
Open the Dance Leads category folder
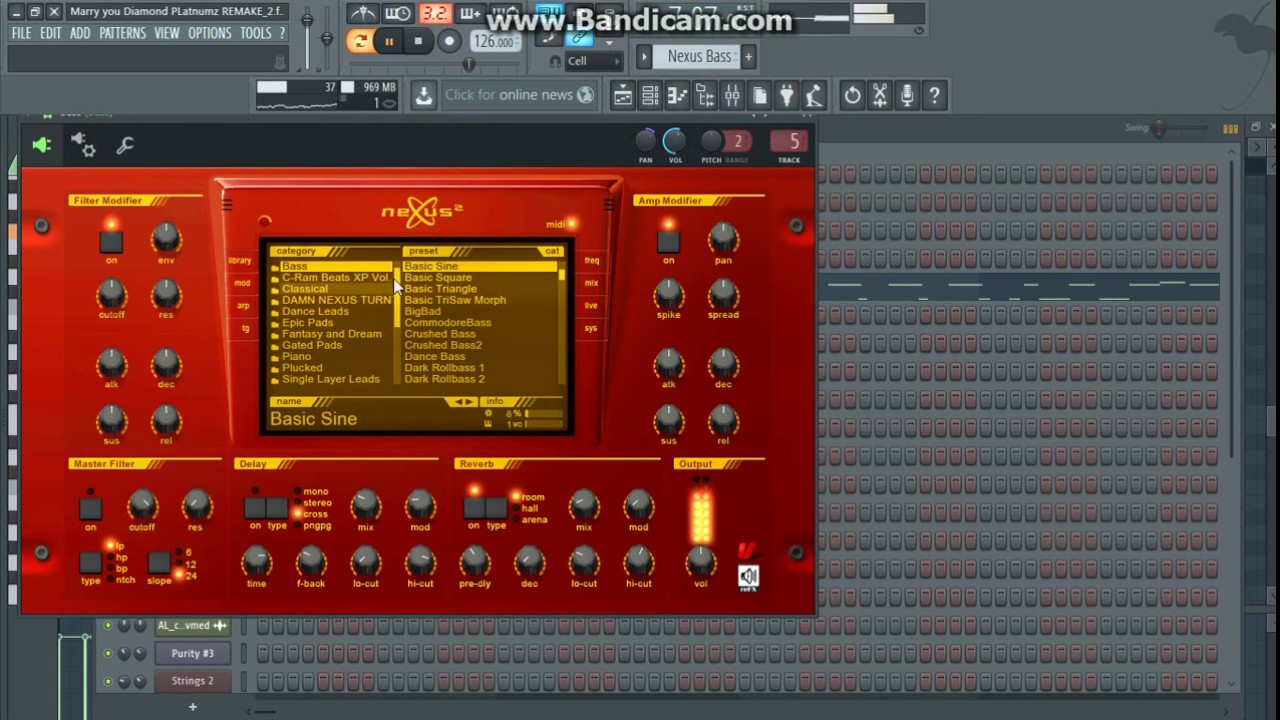click(333, 311)
